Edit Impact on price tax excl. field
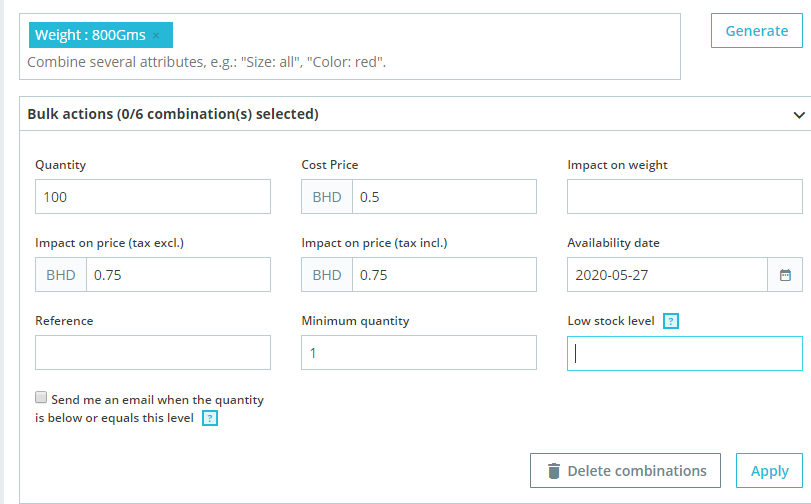 pos(177,275)
